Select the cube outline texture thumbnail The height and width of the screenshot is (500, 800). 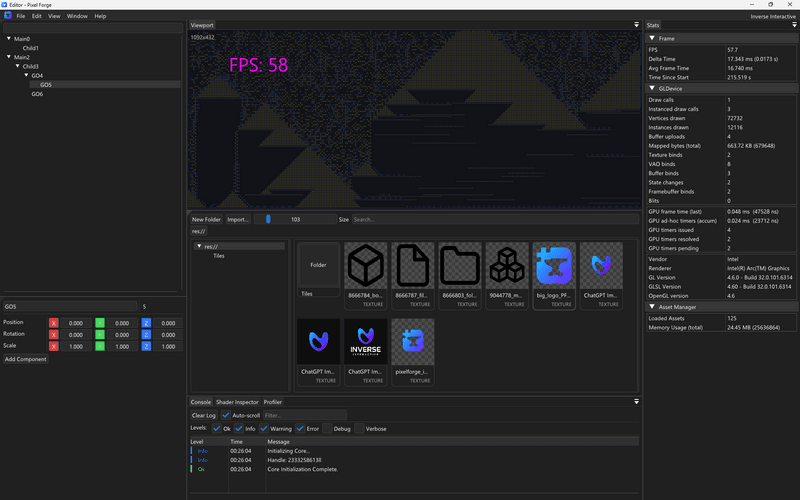(x=366, y=268)
